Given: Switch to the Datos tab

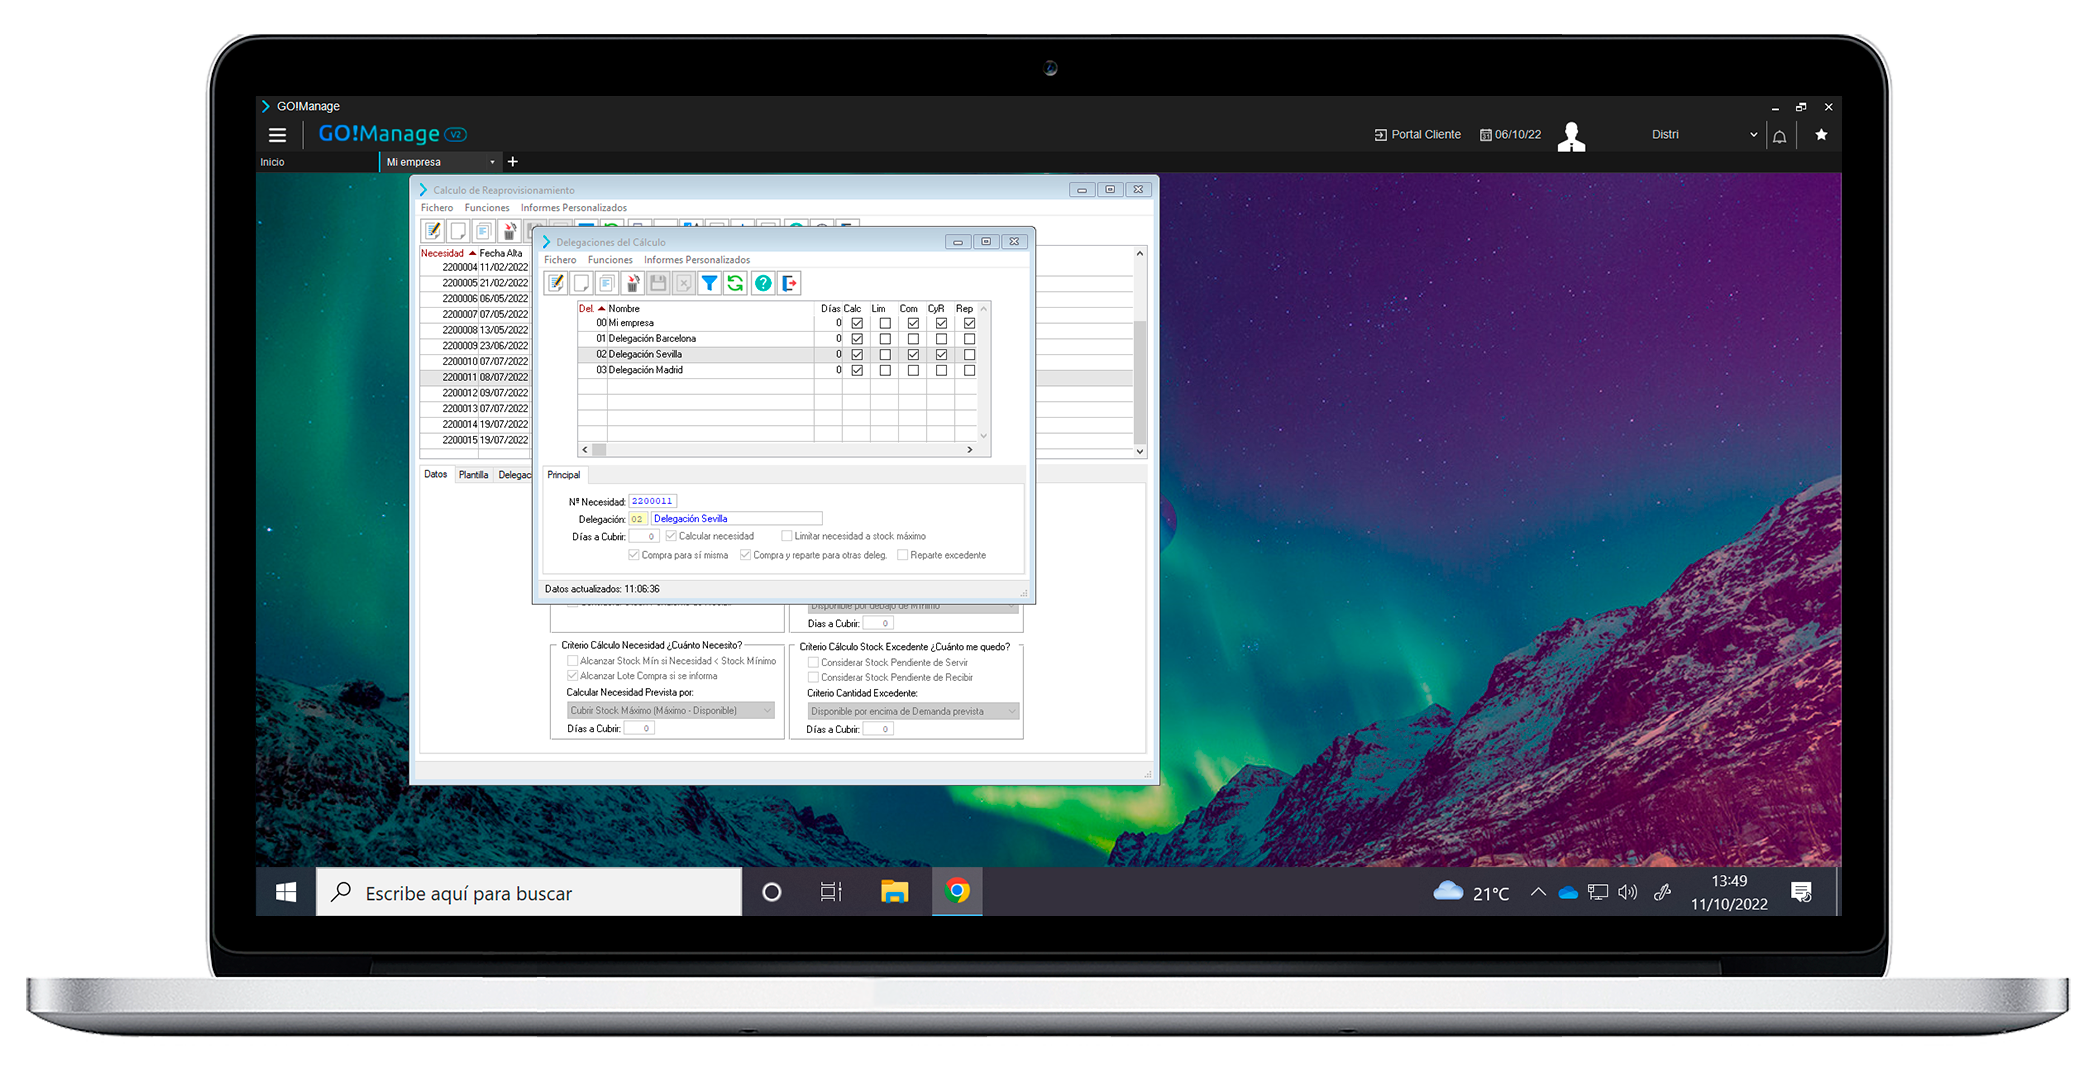Looking at the screenshot, I should (436, 475).
